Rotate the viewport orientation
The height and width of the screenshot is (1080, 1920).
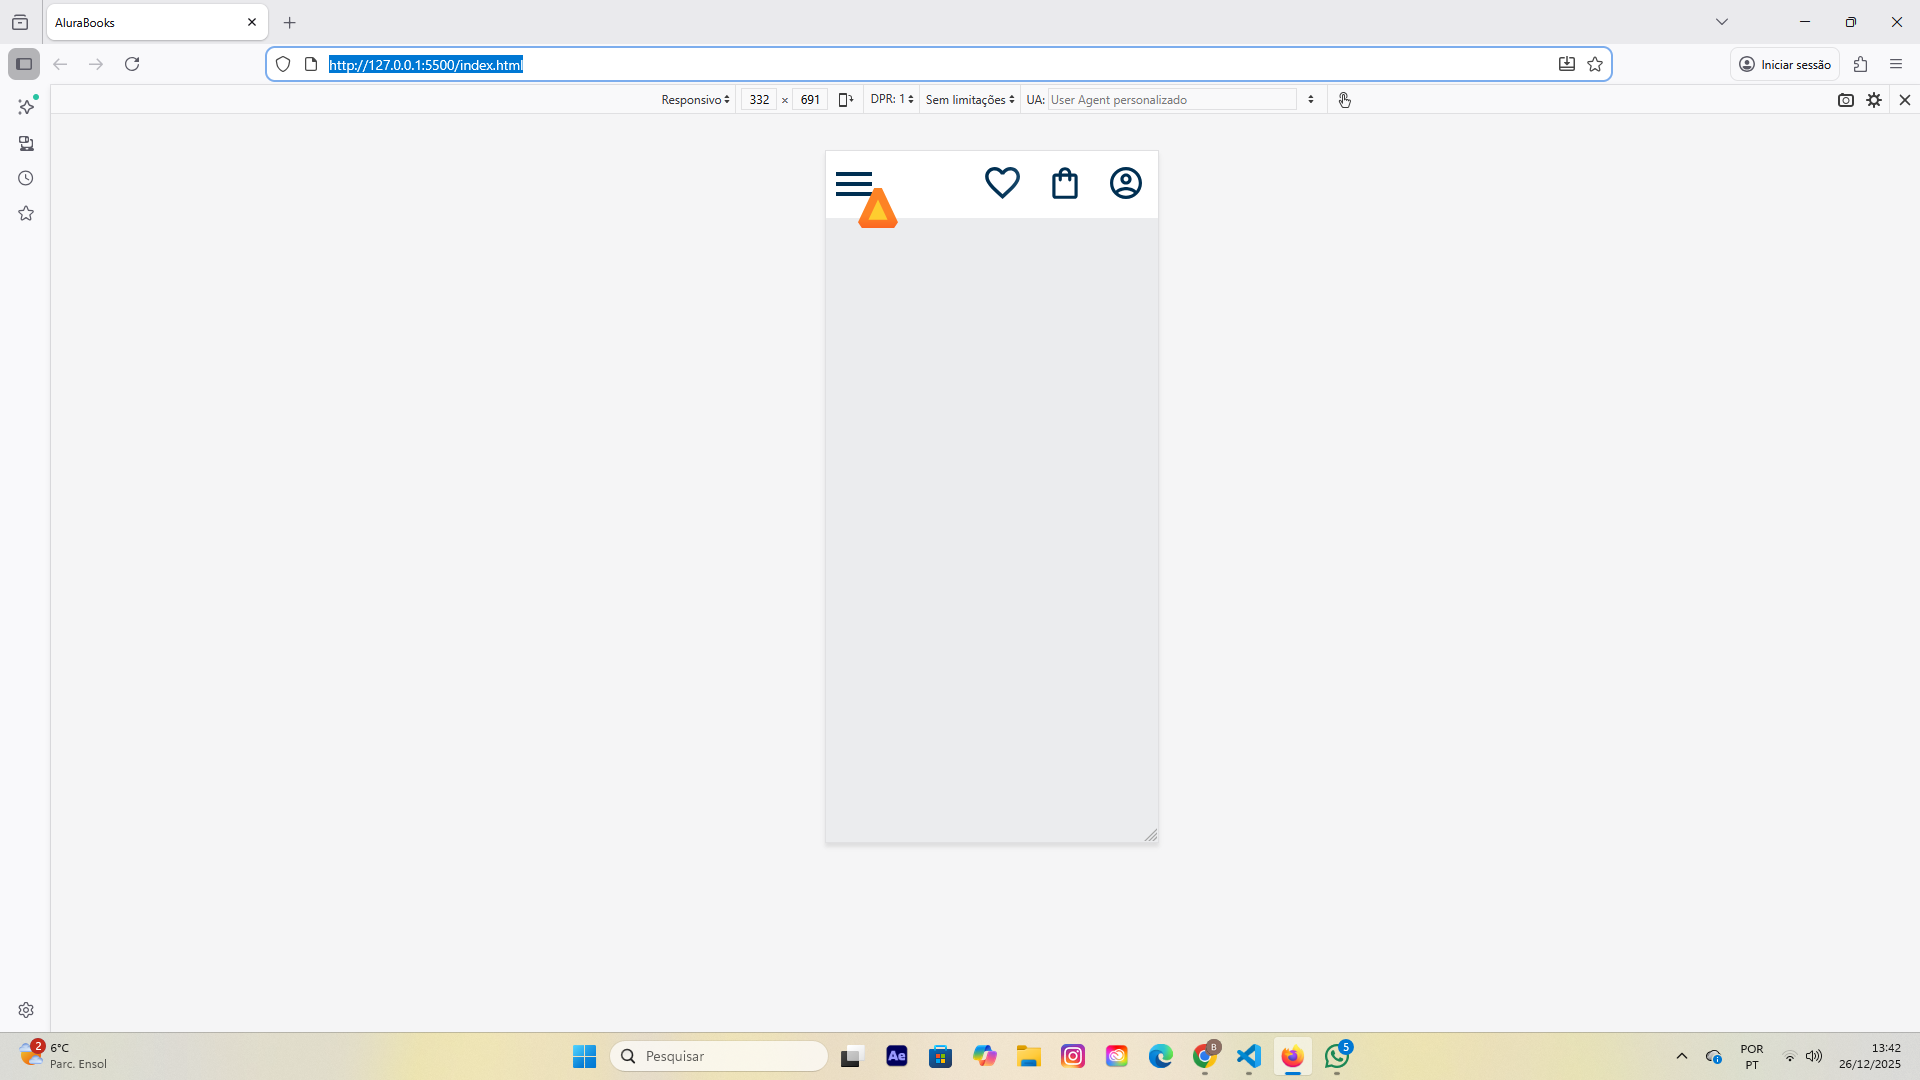click(845, 100)
